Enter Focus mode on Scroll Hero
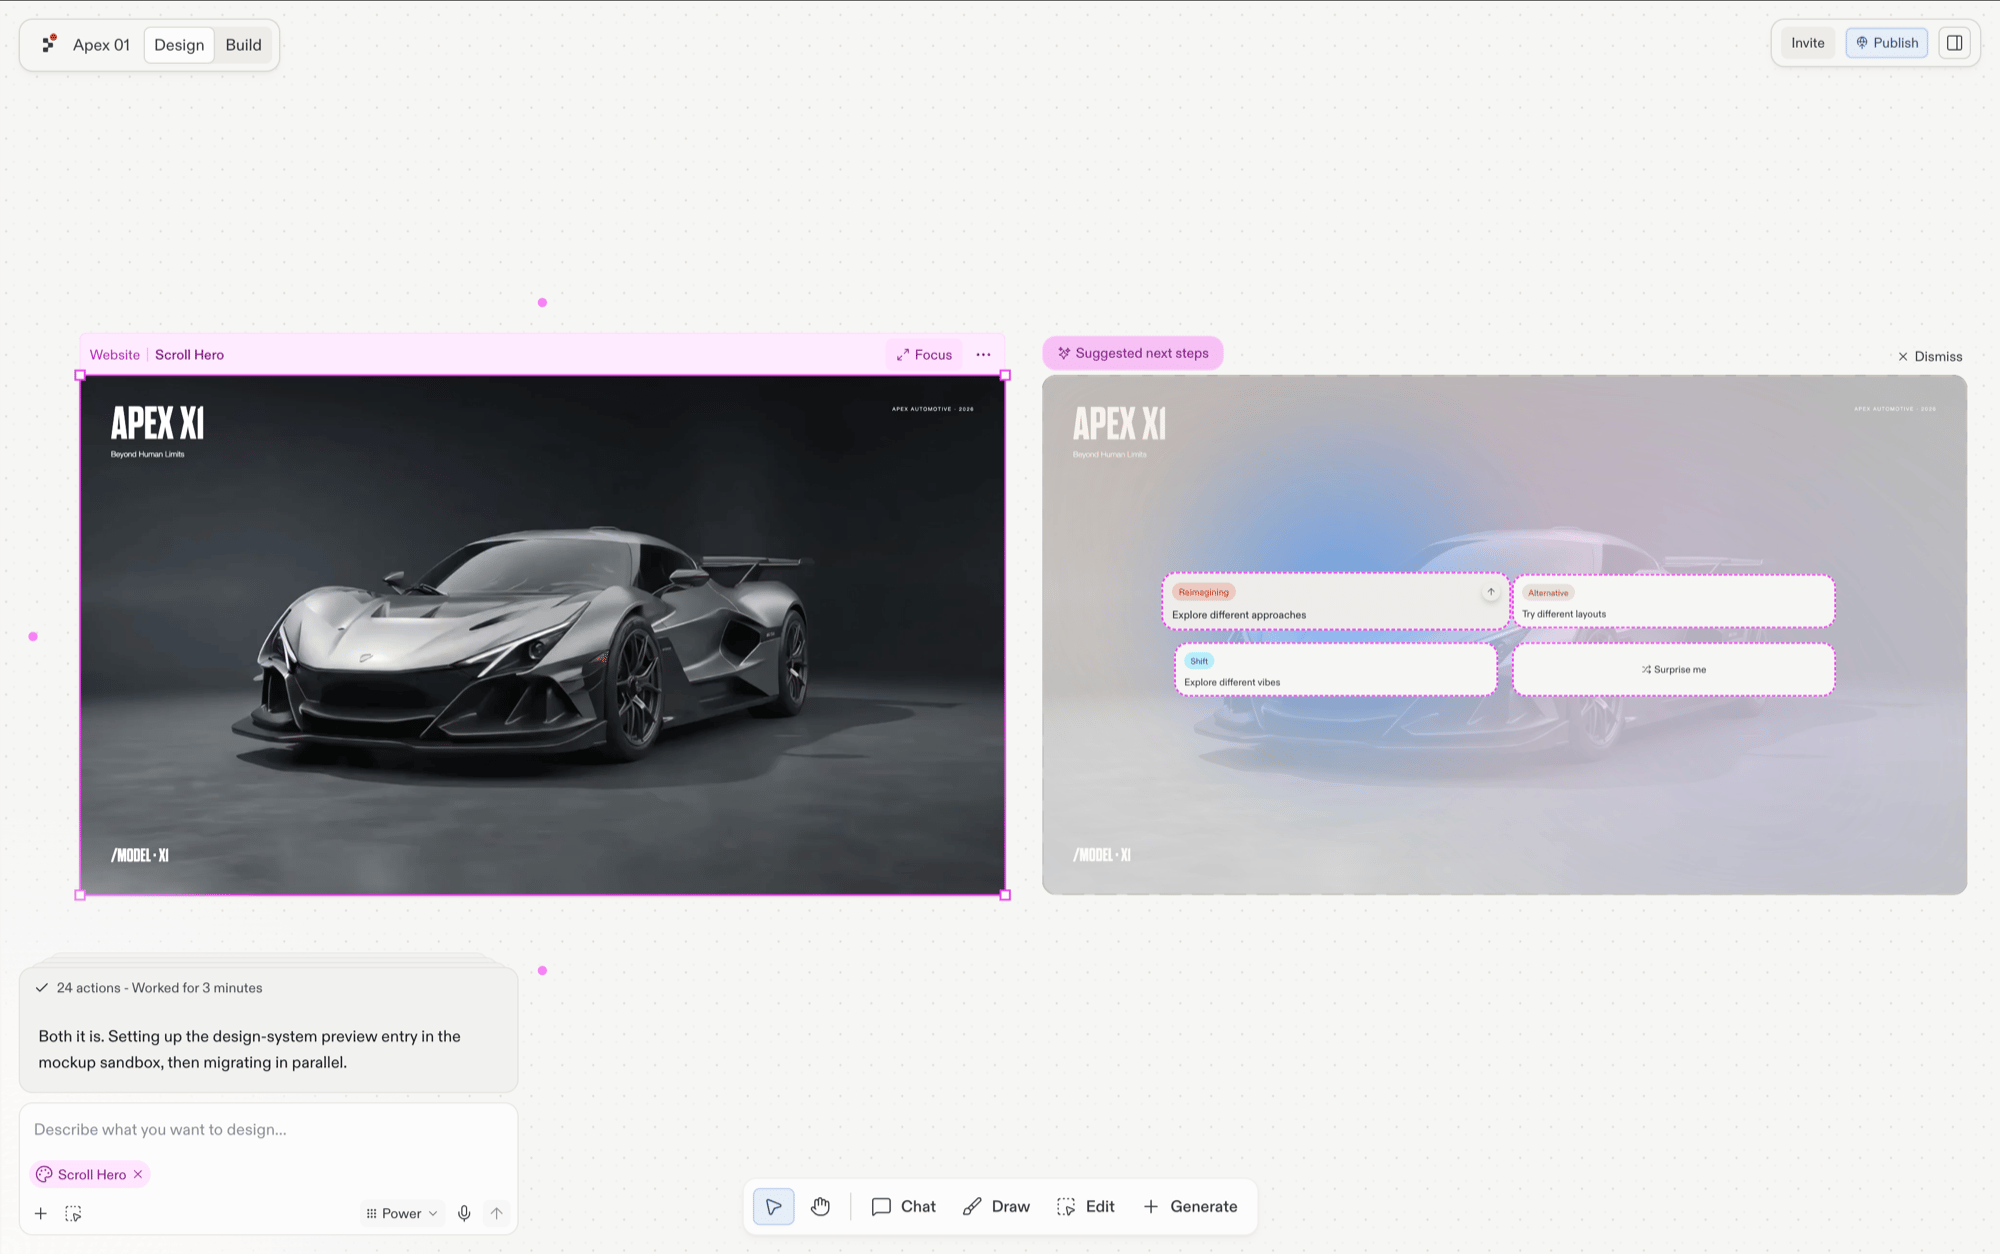Viewport: 2000px width, 1254px height. click(x=924, y=355)
